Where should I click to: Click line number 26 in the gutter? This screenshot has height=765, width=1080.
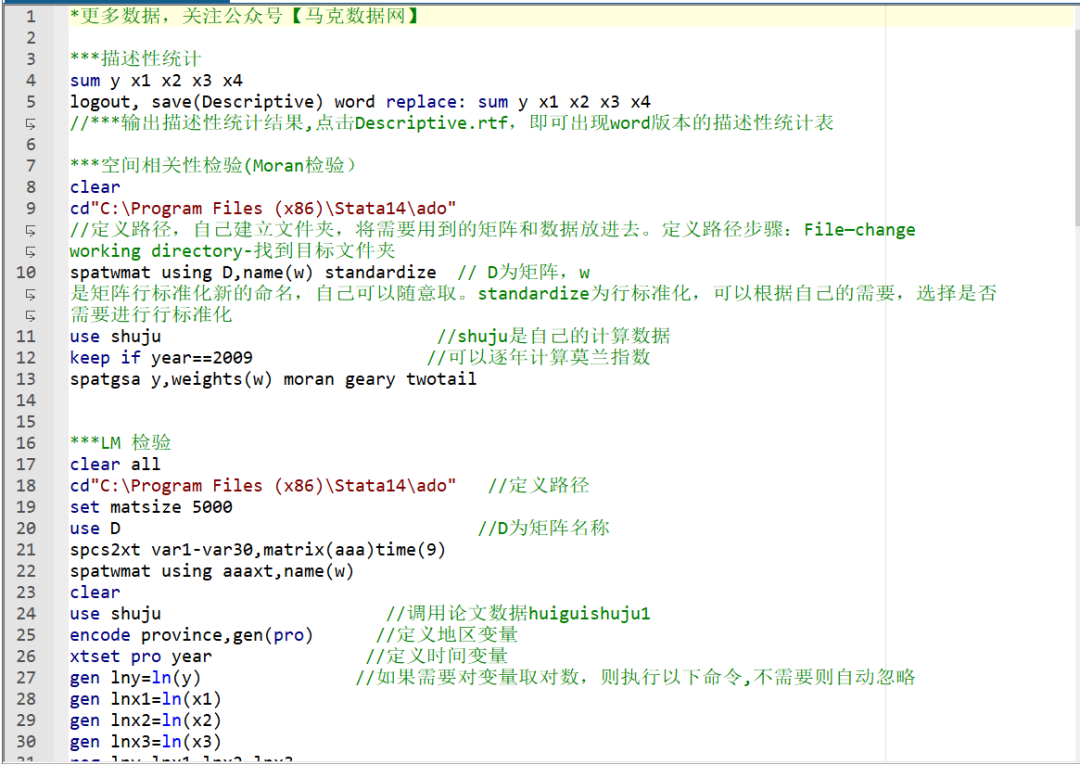pos(26,657)
